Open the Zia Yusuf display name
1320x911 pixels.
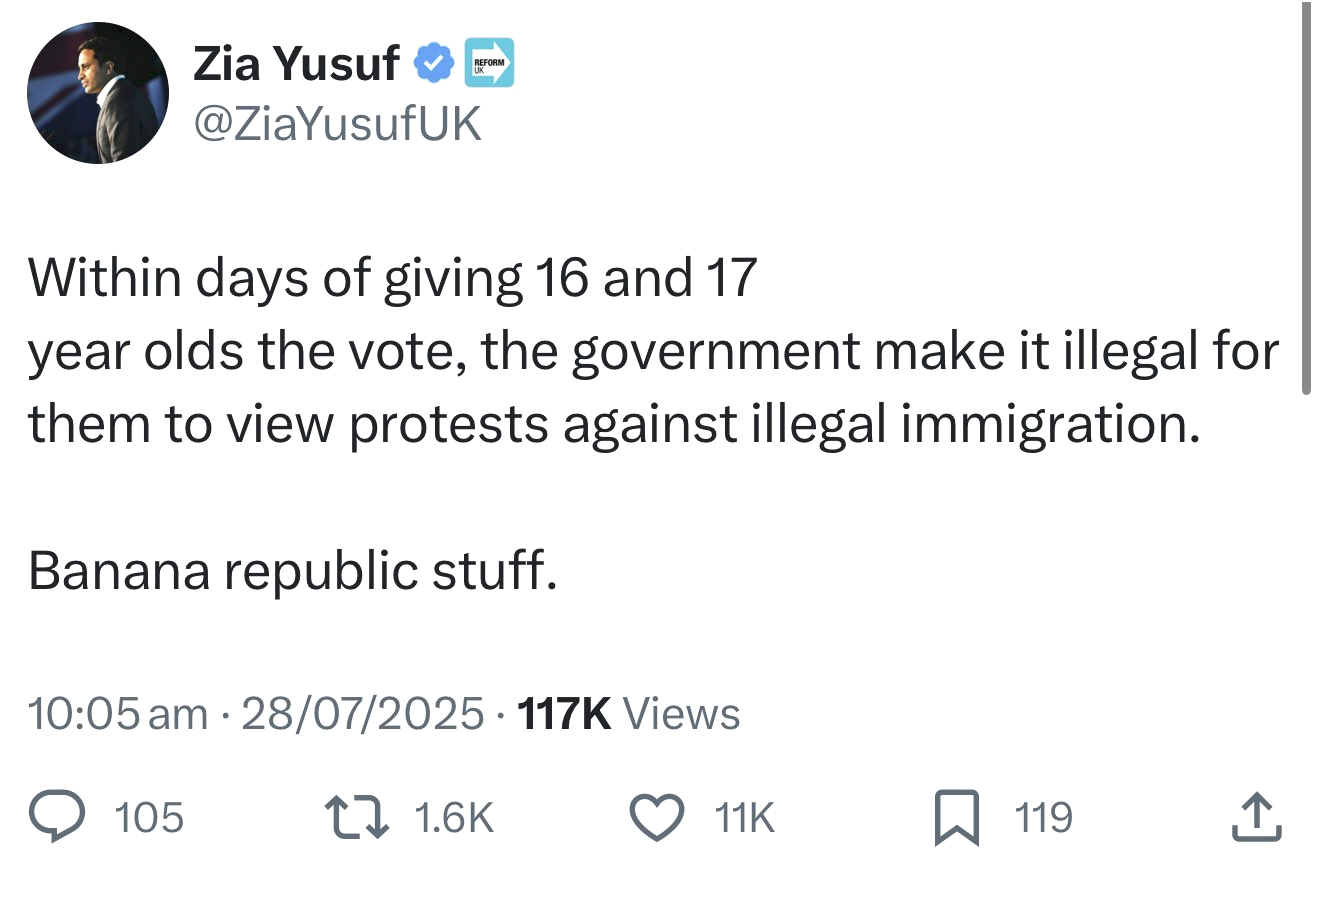[x=296, y=64]
